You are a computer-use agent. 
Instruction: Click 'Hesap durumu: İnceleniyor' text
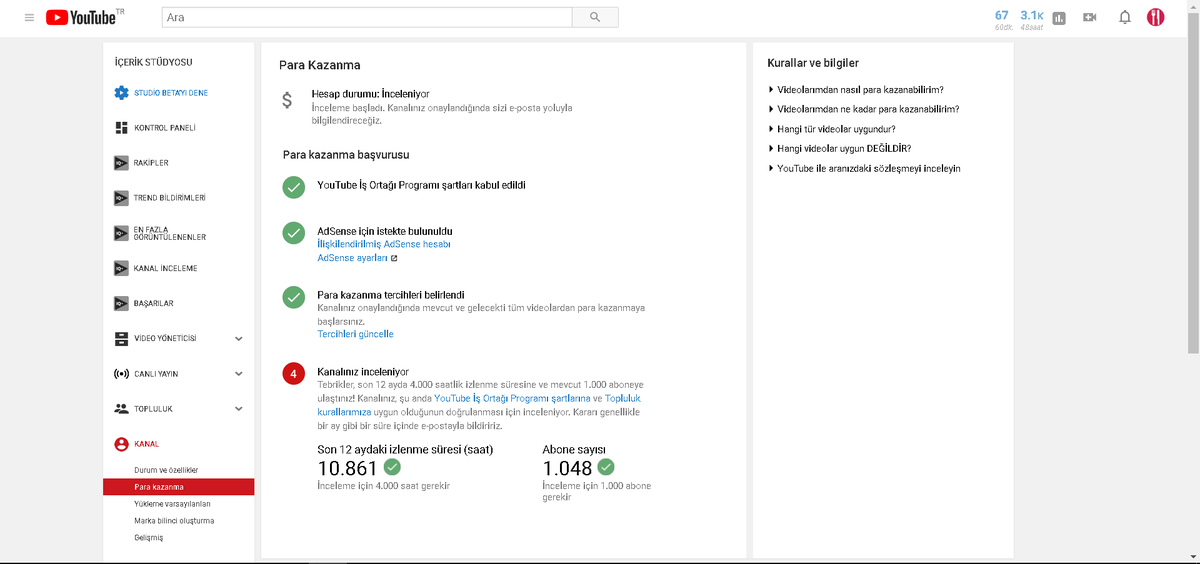[x=369, y=93]
